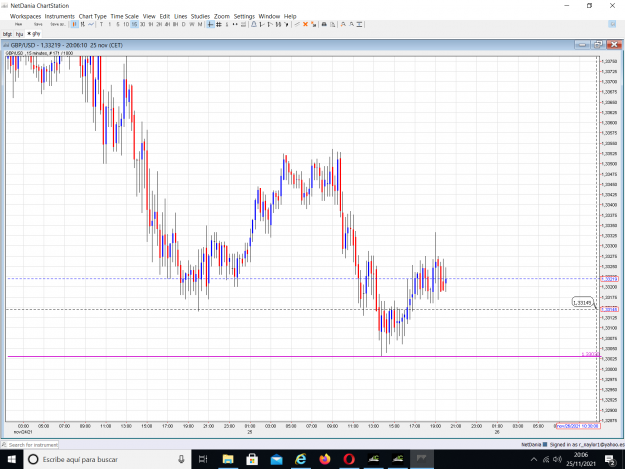
Task: Switch to the line chart icon
Action: (91, 24)
